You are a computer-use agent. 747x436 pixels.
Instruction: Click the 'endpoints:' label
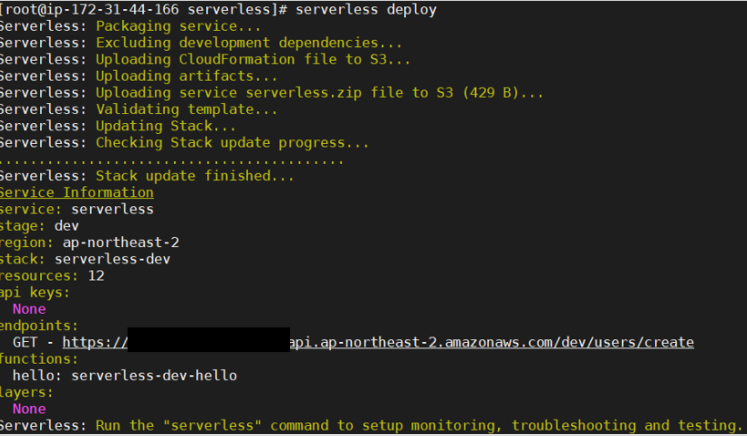point(39,326)
